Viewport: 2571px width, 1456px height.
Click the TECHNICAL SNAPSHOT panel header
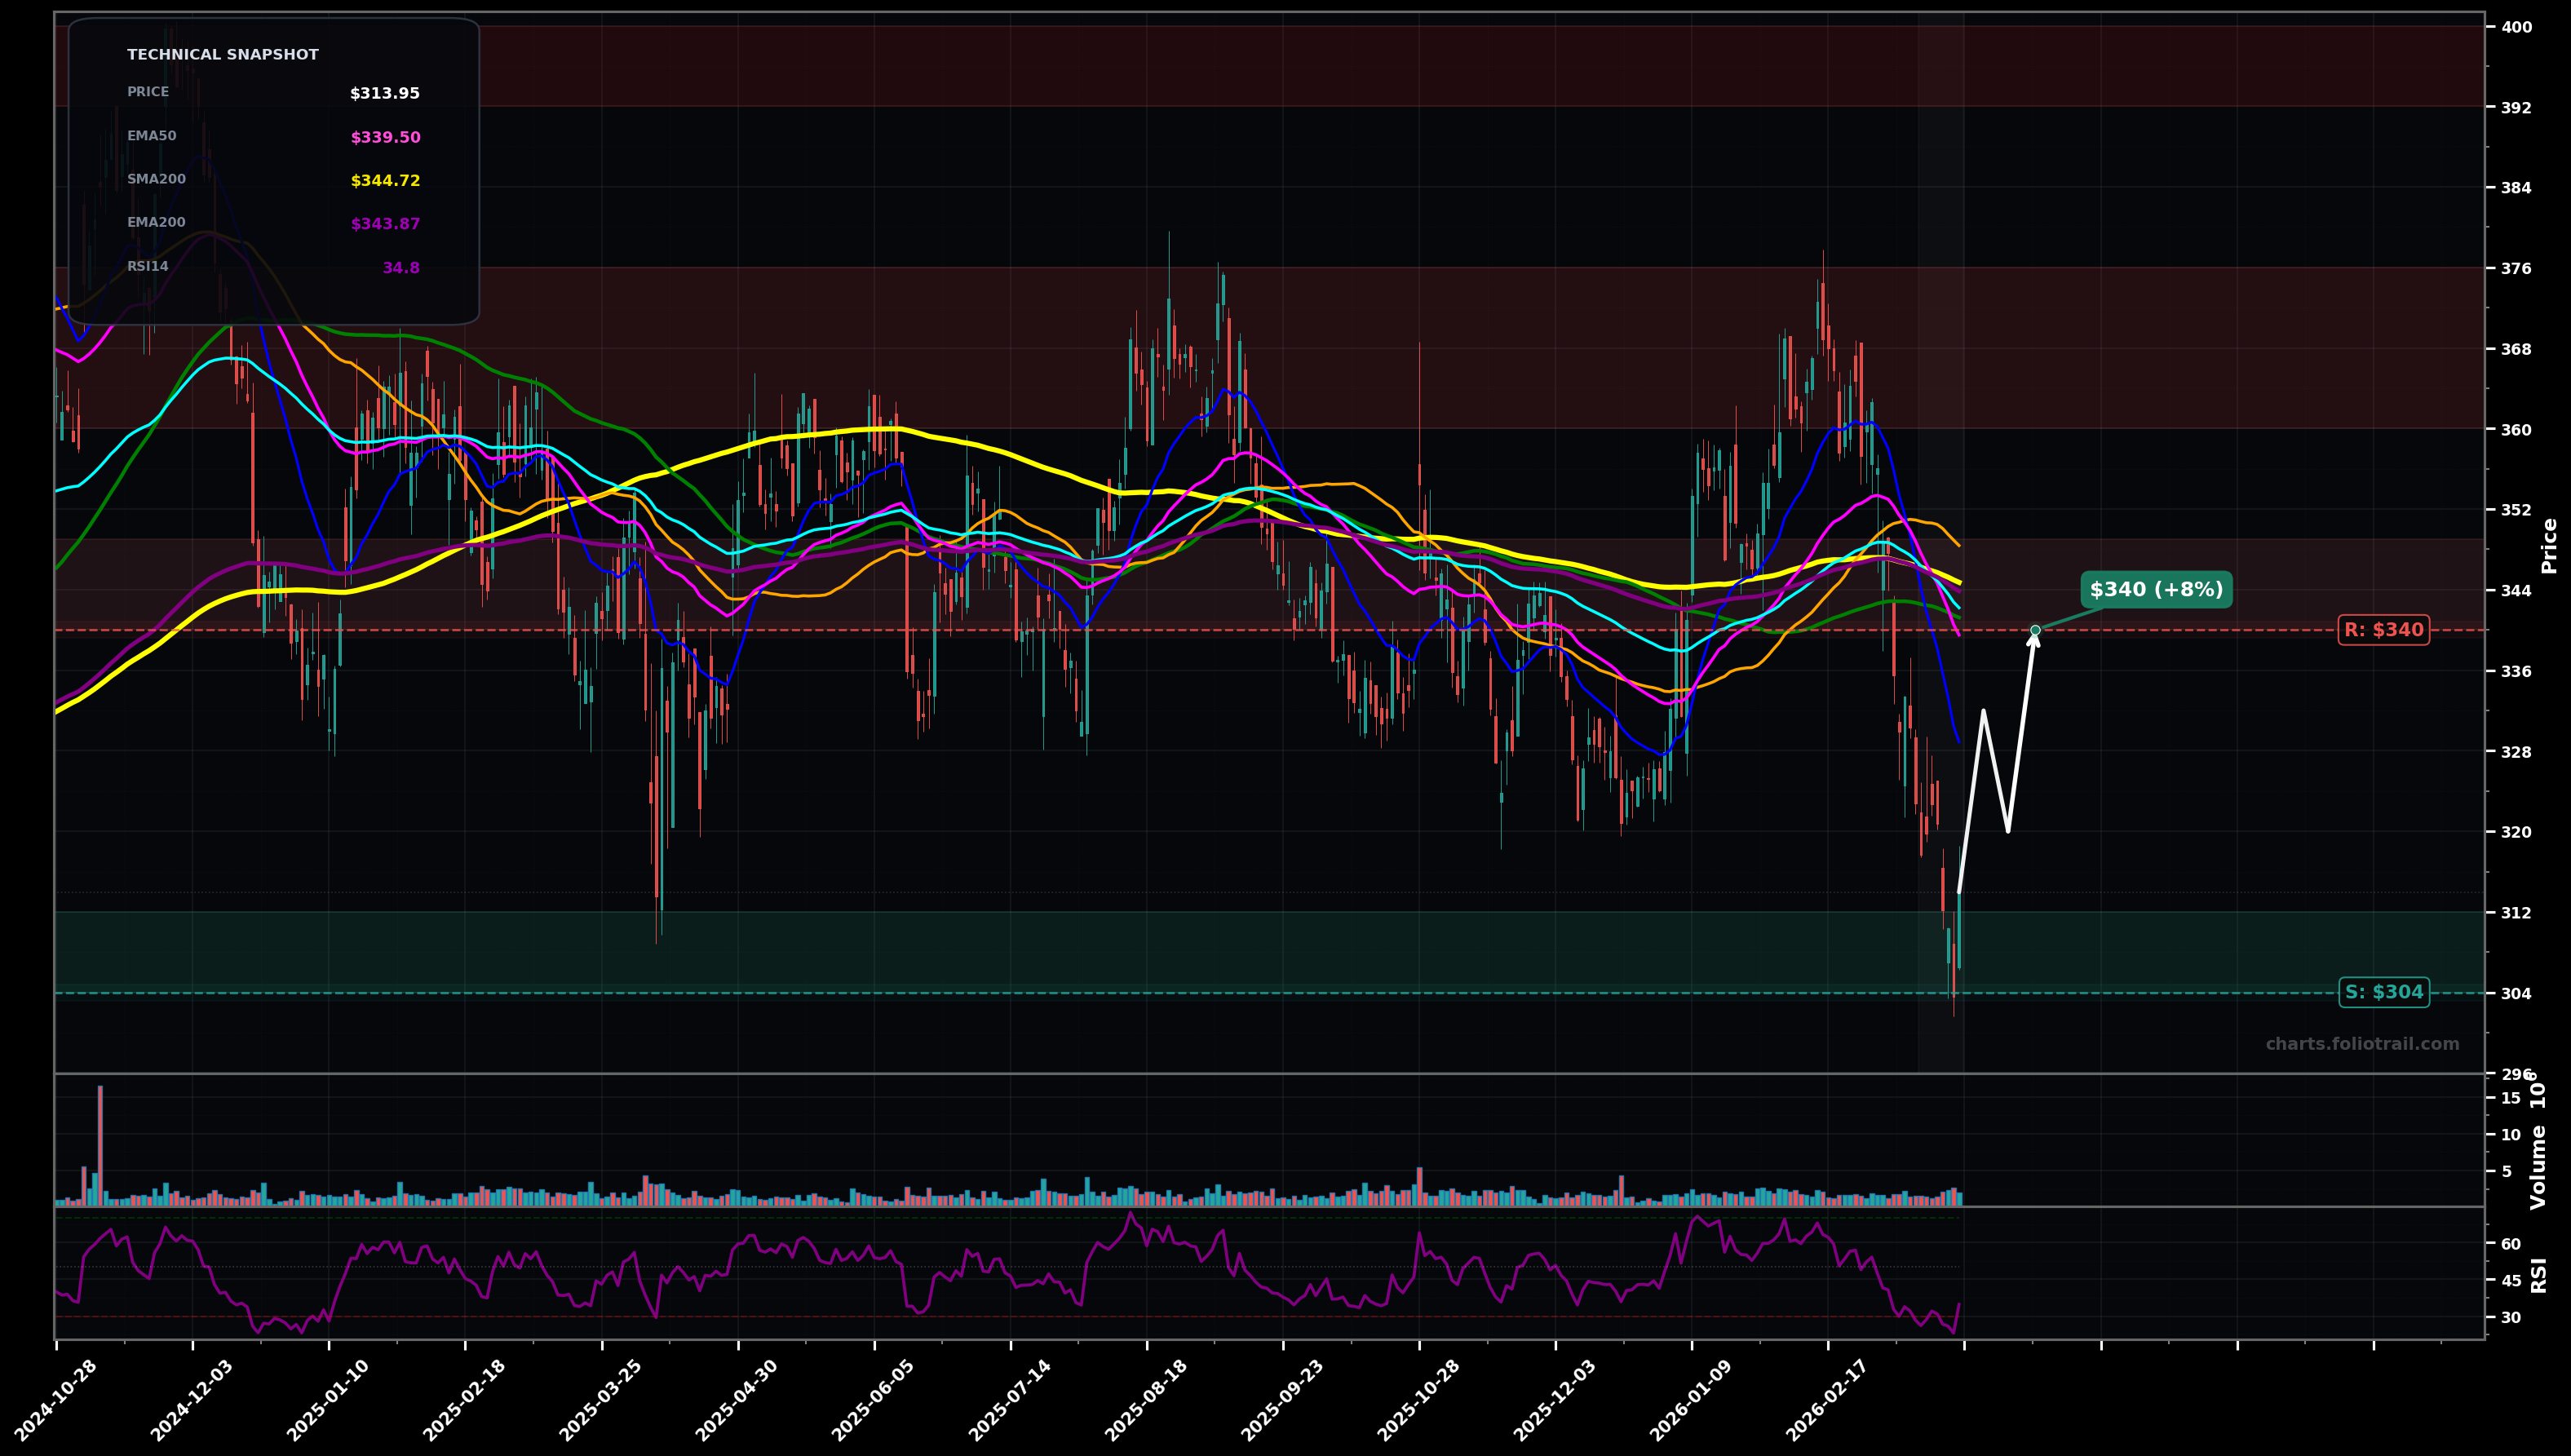222,54
